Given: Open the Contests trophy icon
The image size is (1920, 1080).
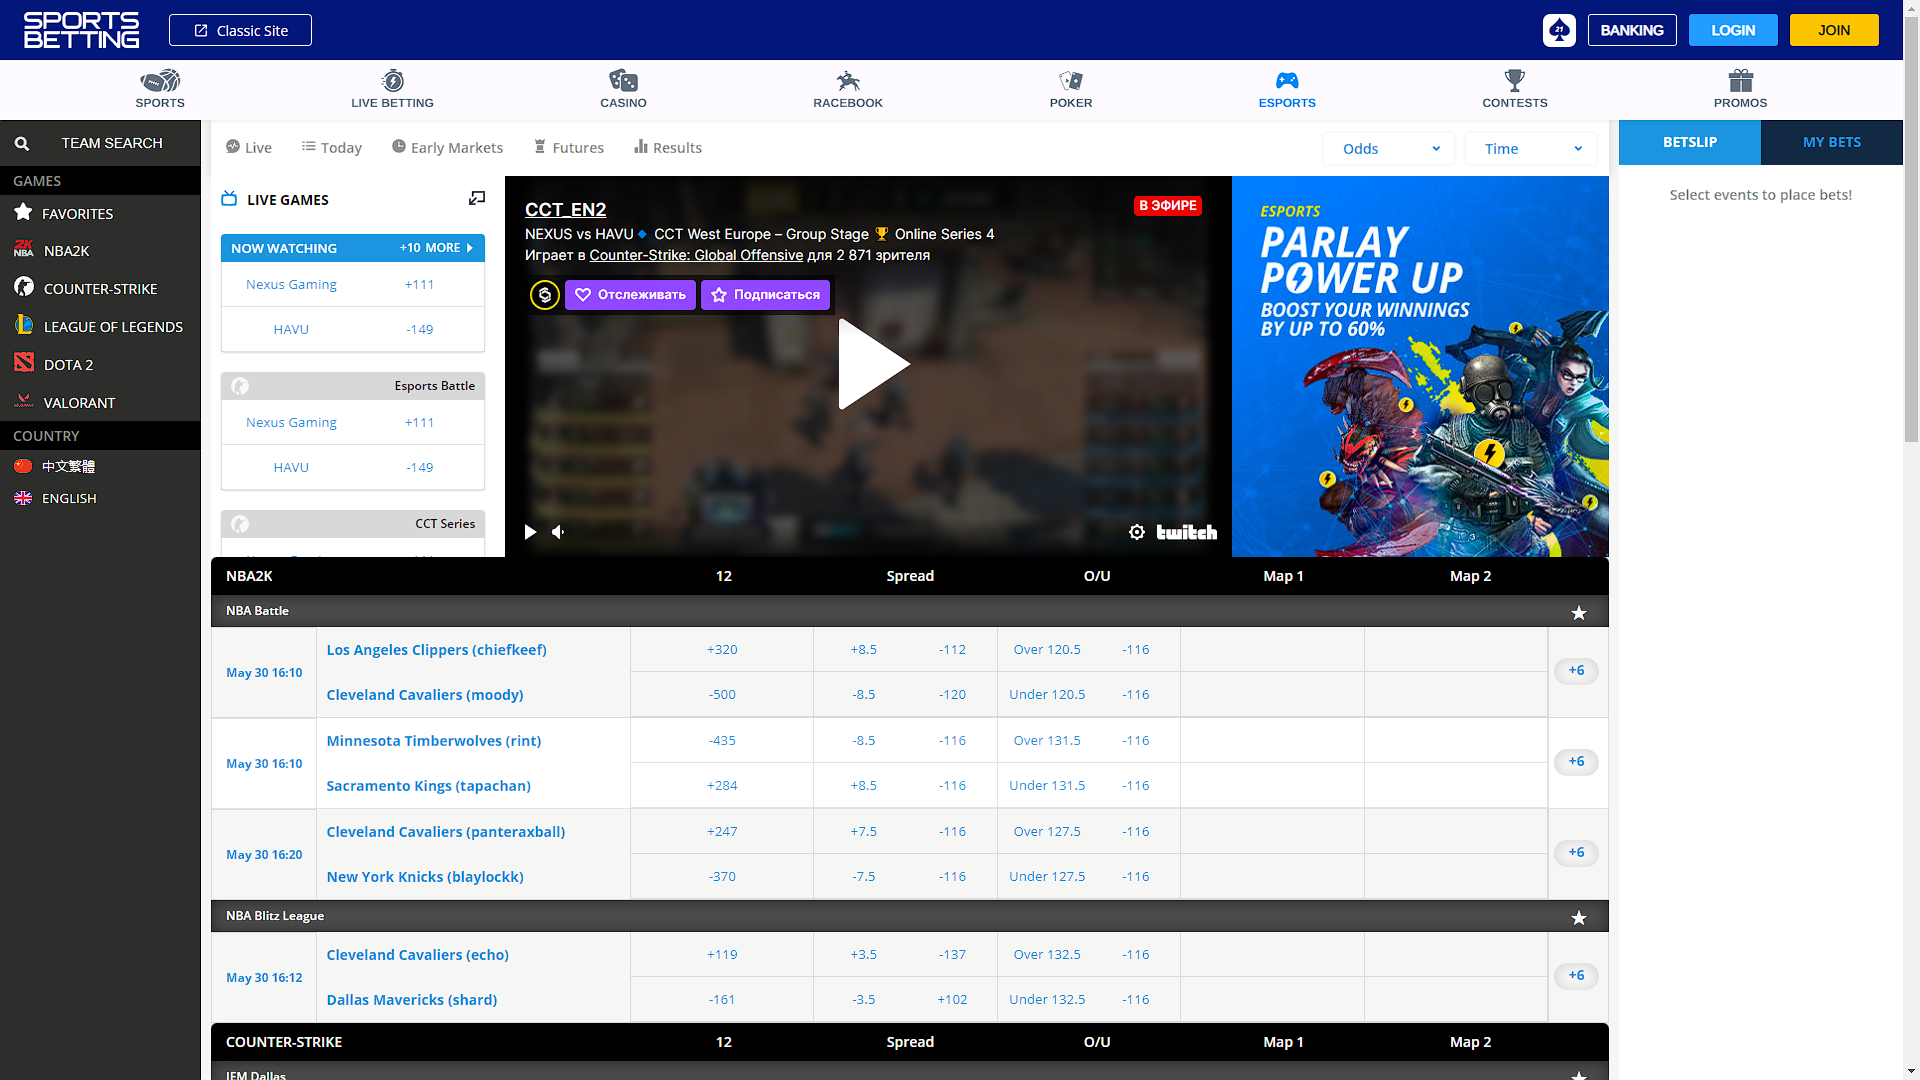Looking at the screenshot, I should click(1514, 81).
